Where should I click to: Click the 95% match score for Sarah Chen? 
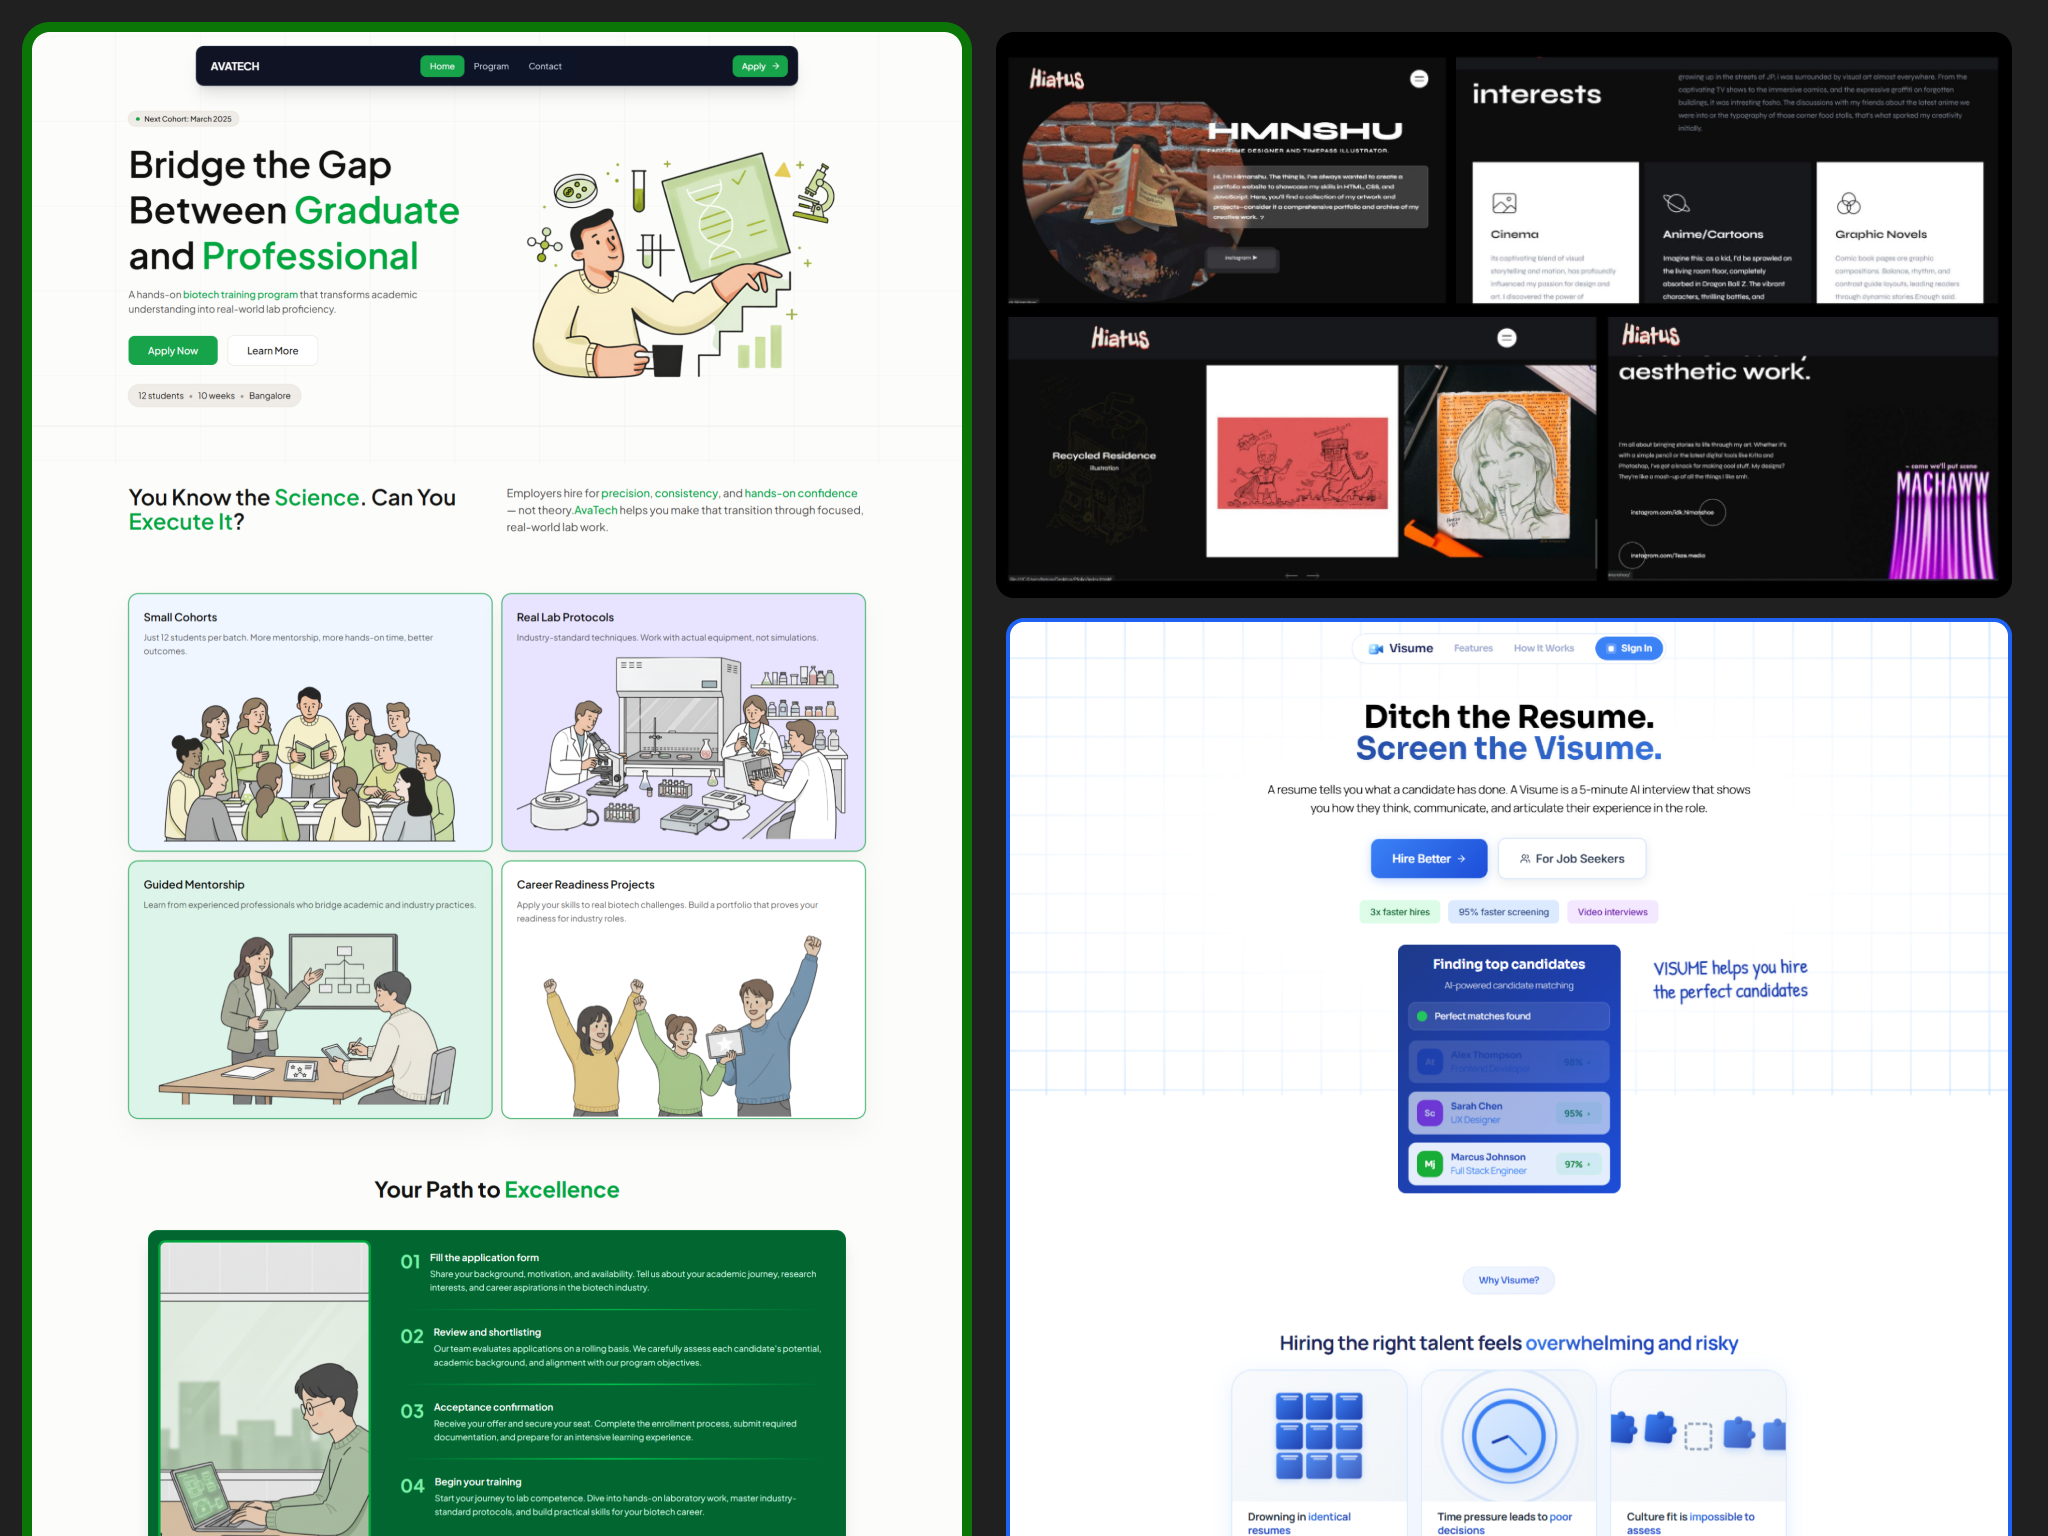pos(1577,1113)
